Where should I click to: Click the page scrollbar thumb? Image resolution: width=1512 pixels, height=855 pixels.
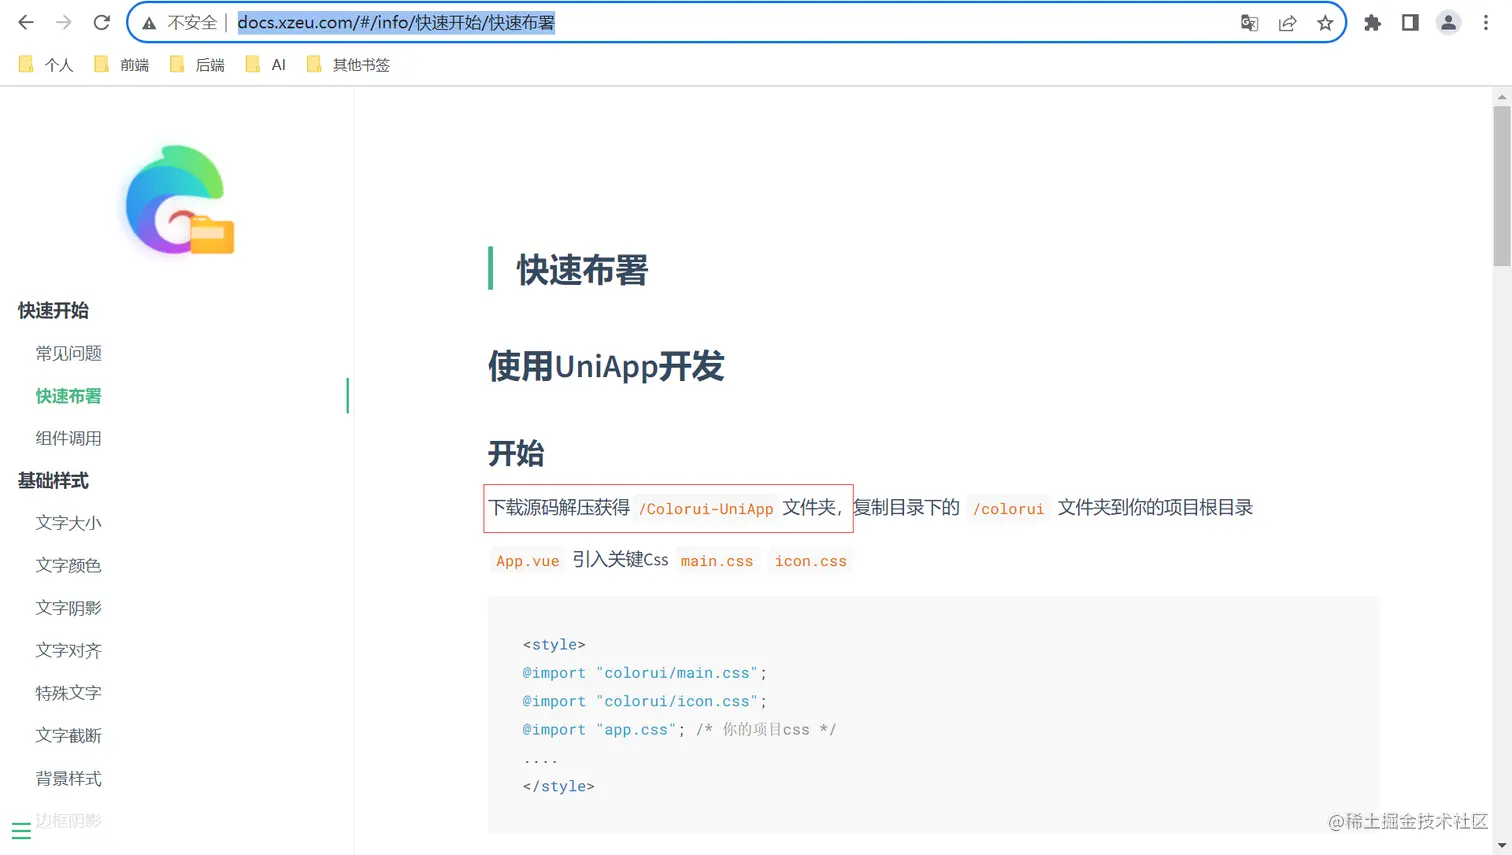click(x=1502, y=186)
